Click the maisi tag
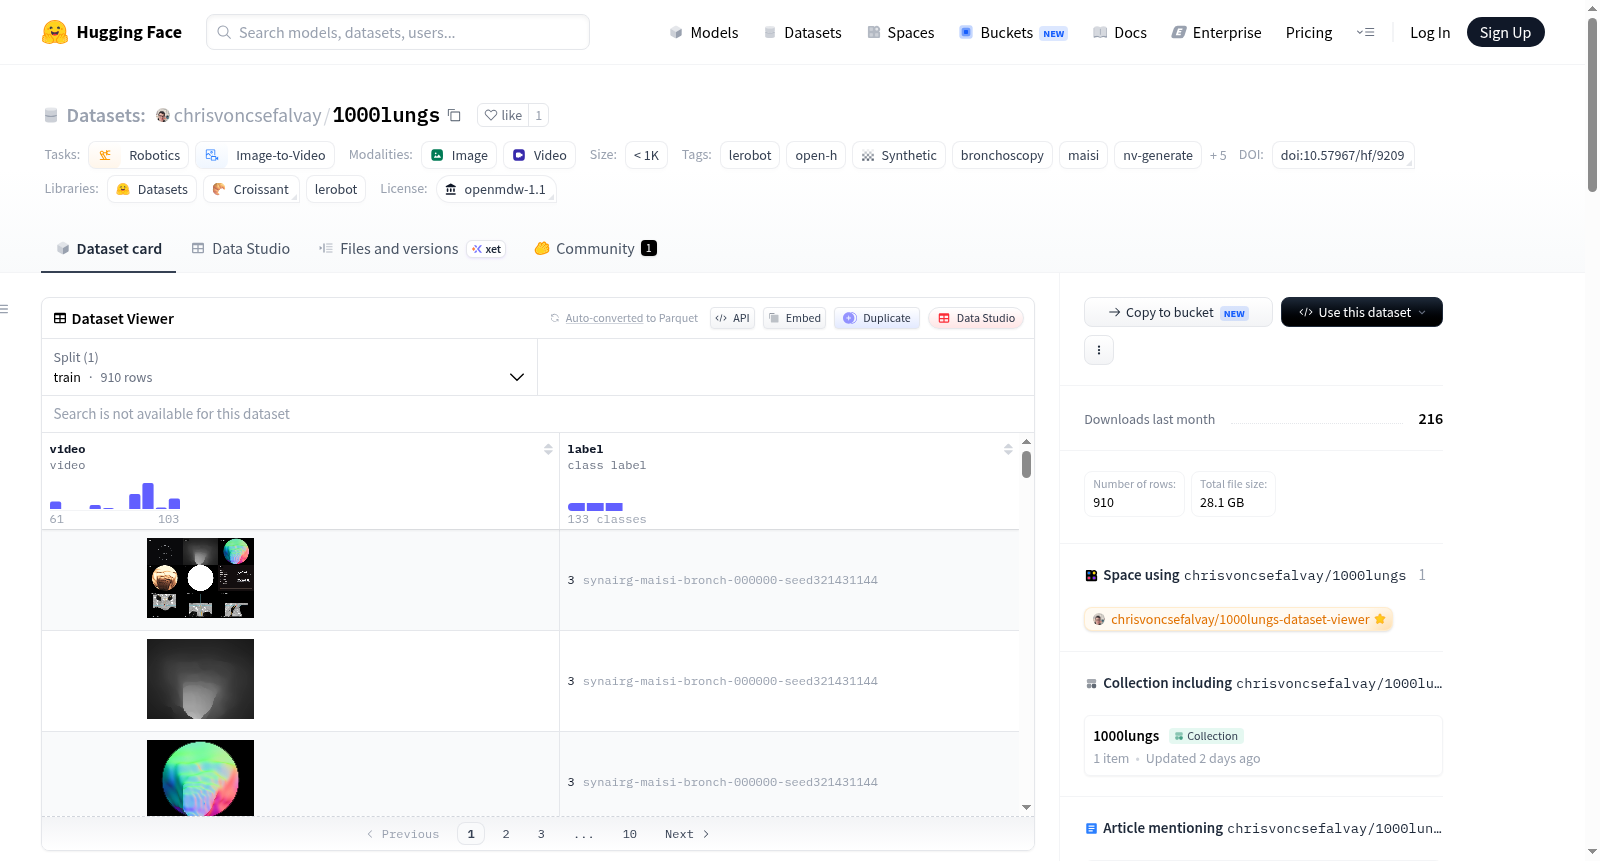 pos(1083,155)
